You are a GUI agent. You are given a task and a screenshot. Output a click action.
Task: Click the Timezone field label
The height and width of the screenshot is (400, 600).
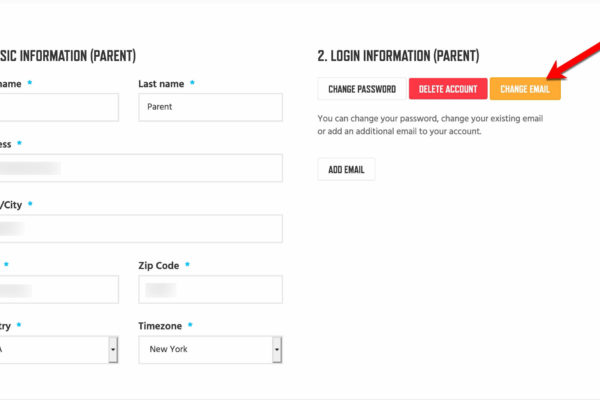point(160,326)
